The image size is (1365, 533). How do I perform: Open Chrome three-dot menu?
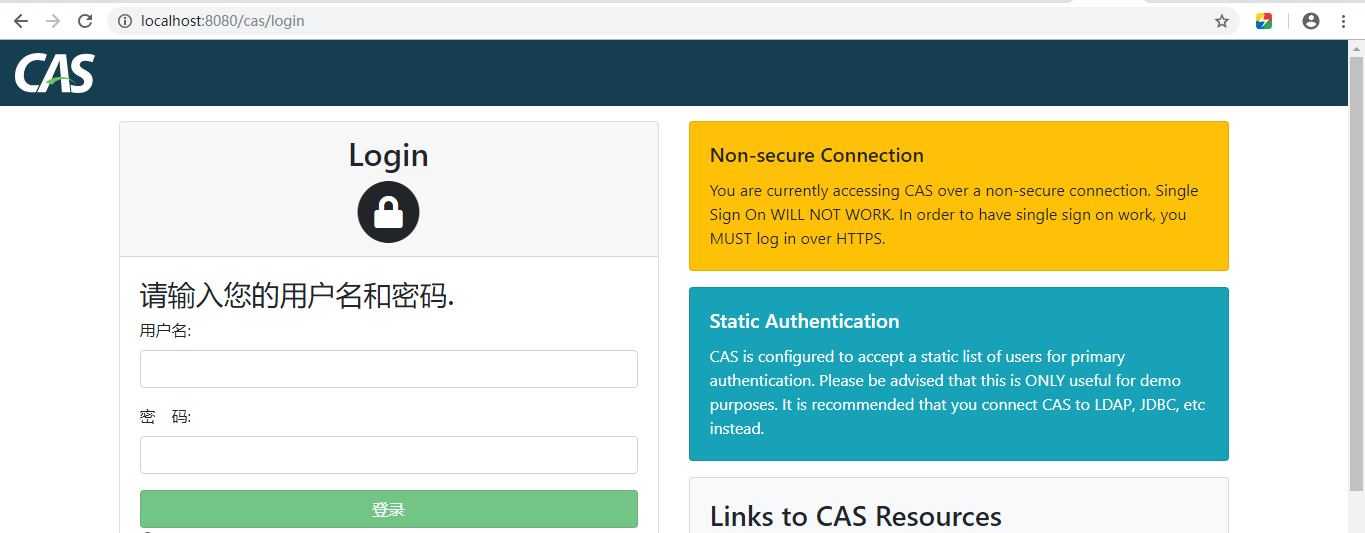point(1343,21)
